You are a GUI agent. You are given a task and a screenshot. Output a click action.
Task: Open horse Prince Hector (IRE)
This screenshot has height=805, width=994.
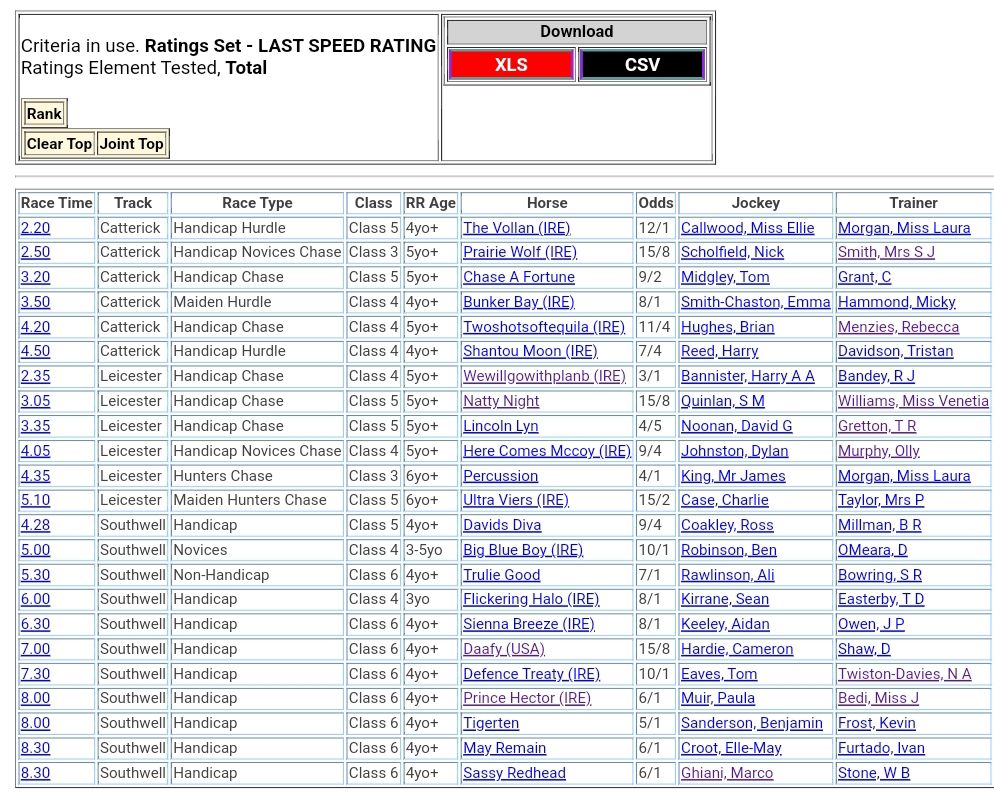click(x=526, y=698)
